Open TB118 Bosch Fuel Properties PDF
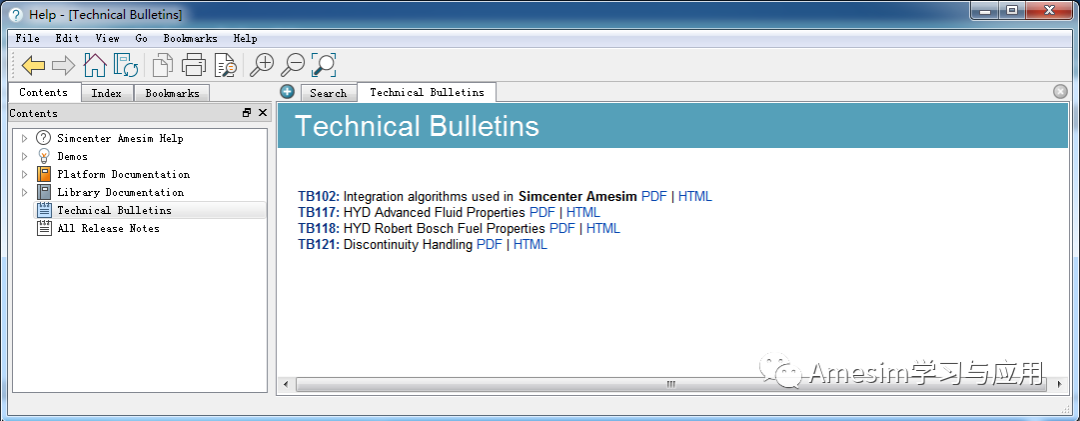Image resolution: width=1080 pixels, height=421 pixels. (x=562, y=228)
